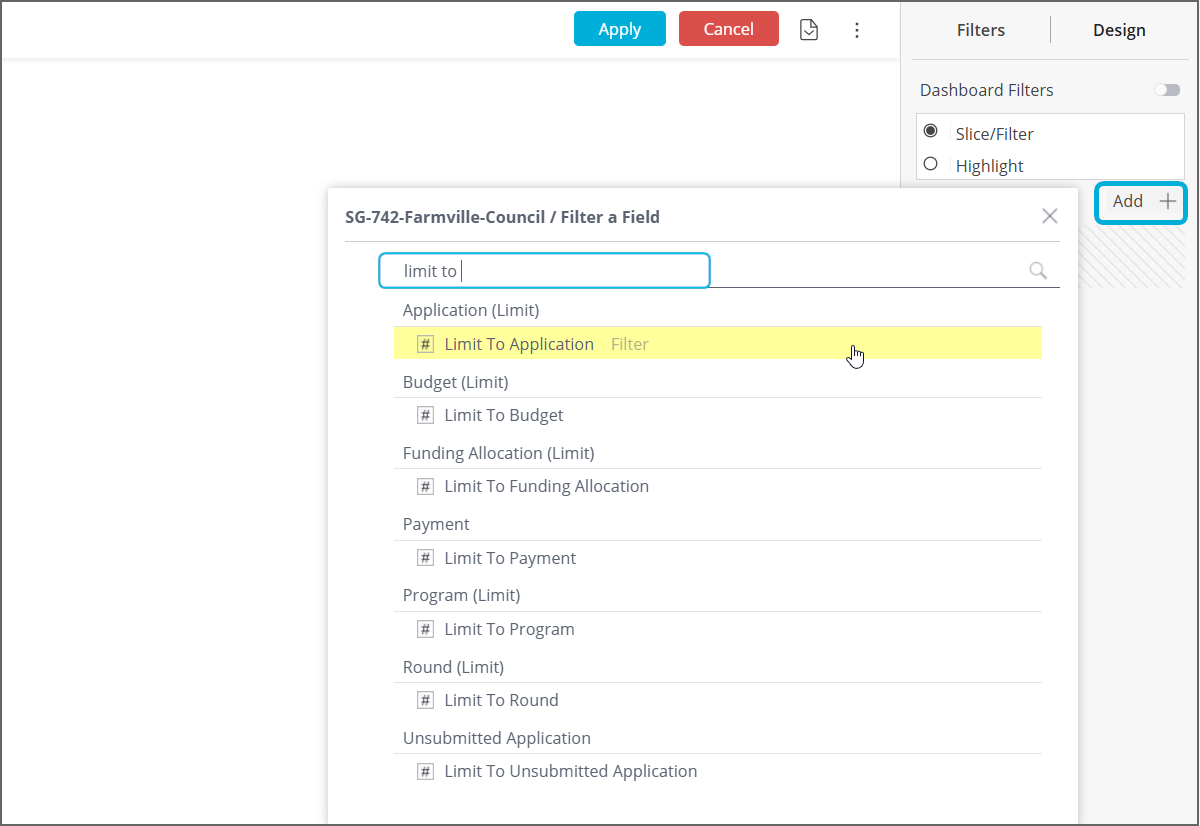Select Limit To Funding Allocation field
Image resolution: width=1200 pixels, height=826 pixels.
[546, 486]
